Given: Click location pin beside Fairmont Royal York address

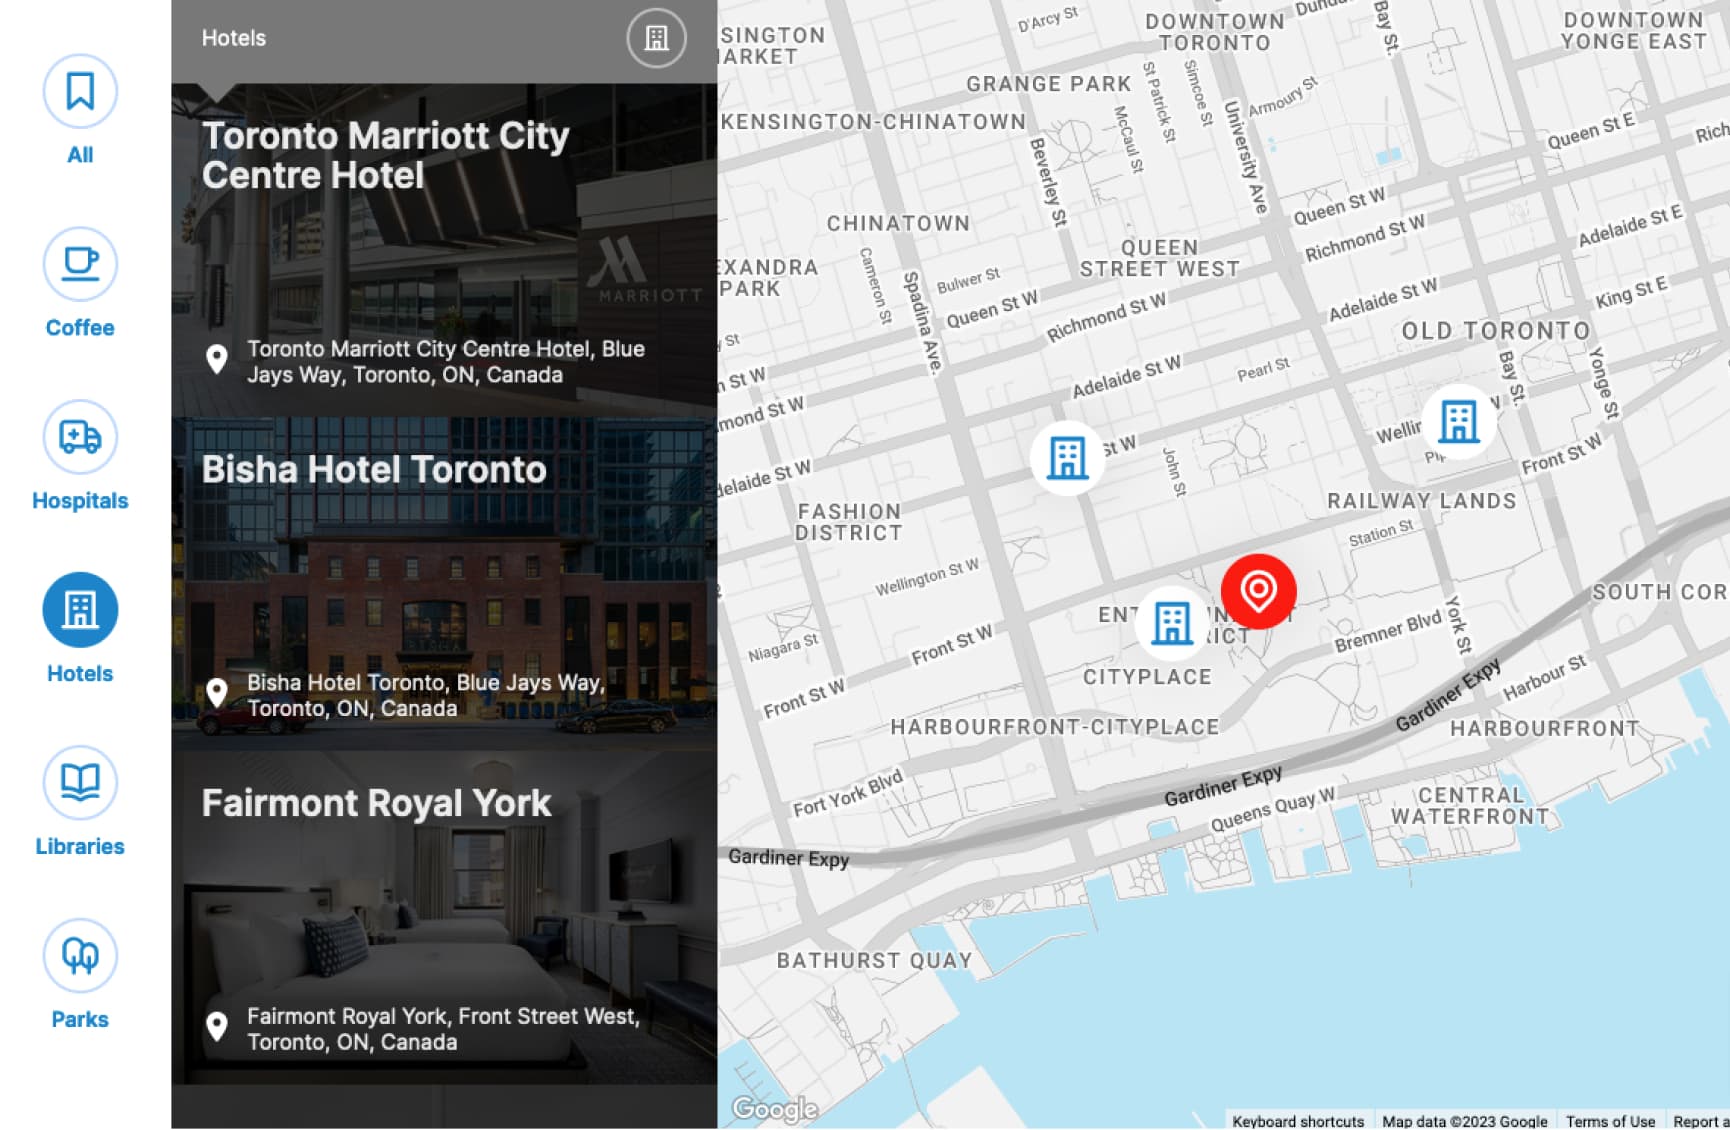Looking at the screenshot, I should coord(216,1027).
